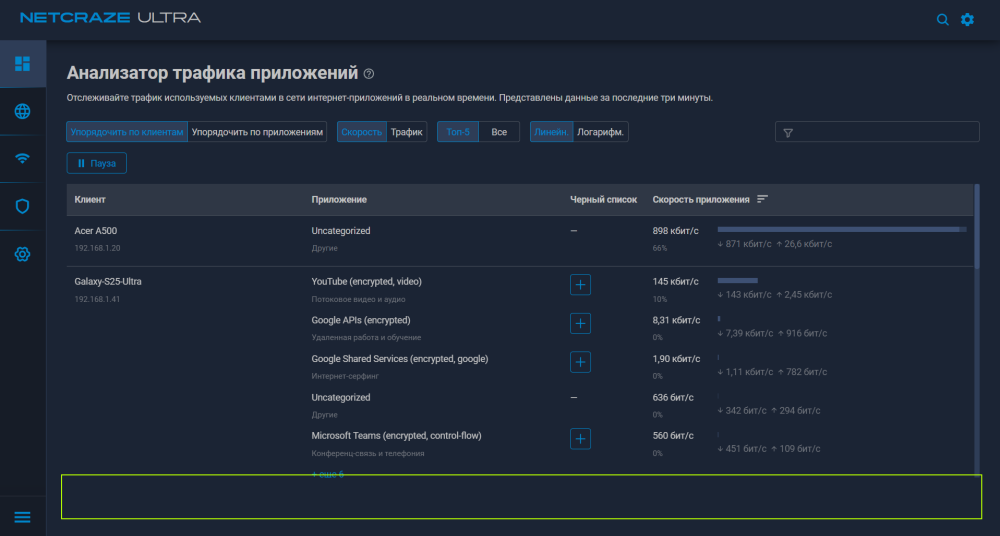Open the shield security icon in sidebar
The image size is (1000, 536).
pos(22,206)
